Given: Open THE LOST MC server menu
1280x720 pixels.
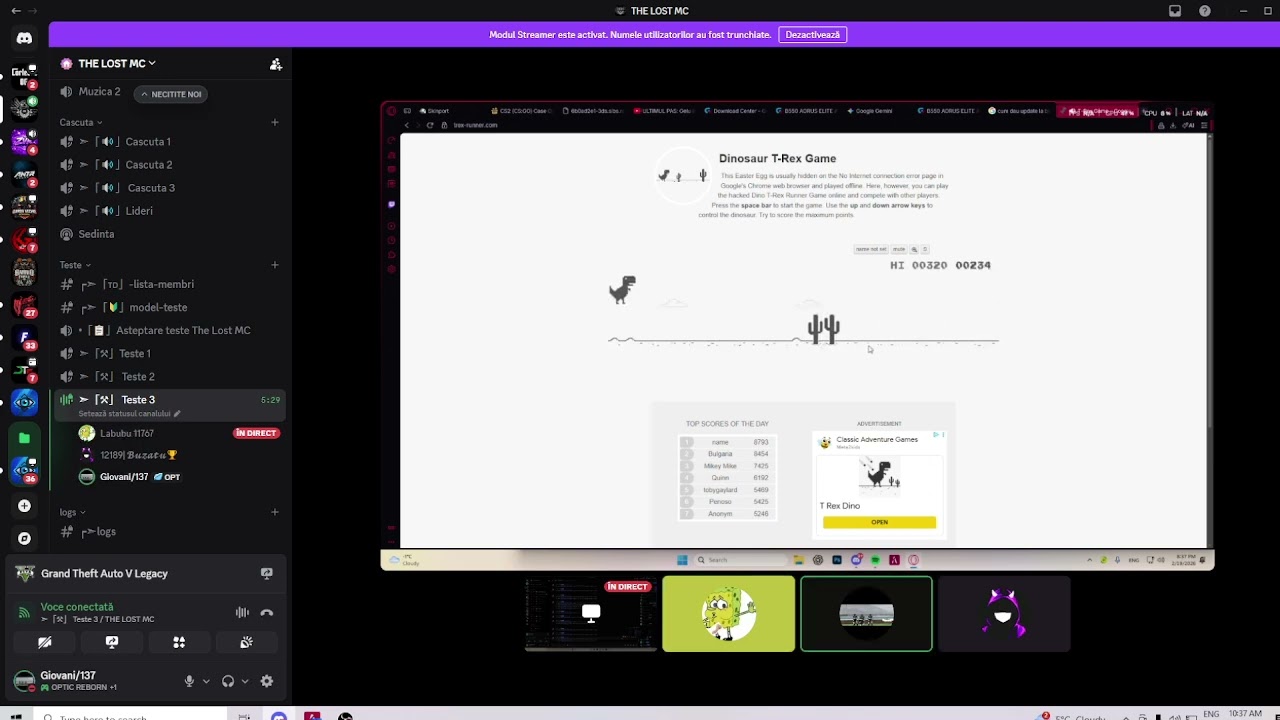Looking at the screenshot, I should pyautogui.click(x=117, y=64).
